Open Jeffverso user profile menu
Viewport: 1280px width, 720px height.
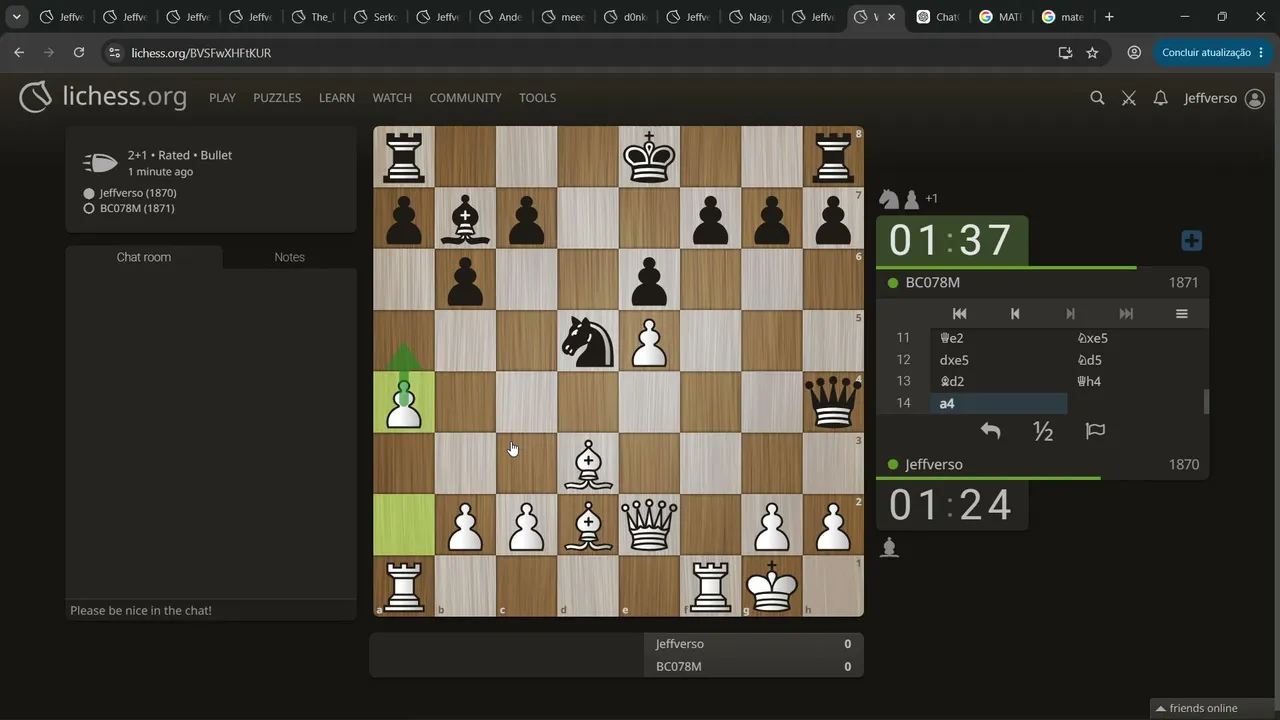coord(1224,98)
